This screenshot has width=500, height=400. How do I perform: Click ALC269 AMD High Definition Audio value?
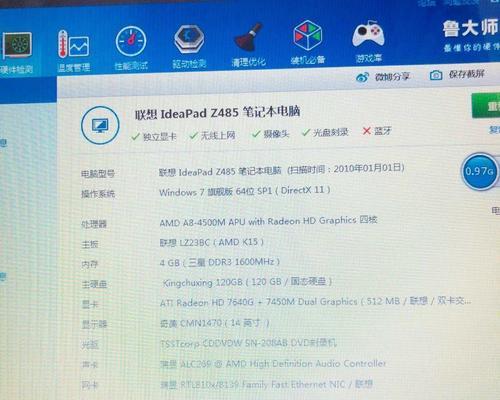click(x=273, y=363)
